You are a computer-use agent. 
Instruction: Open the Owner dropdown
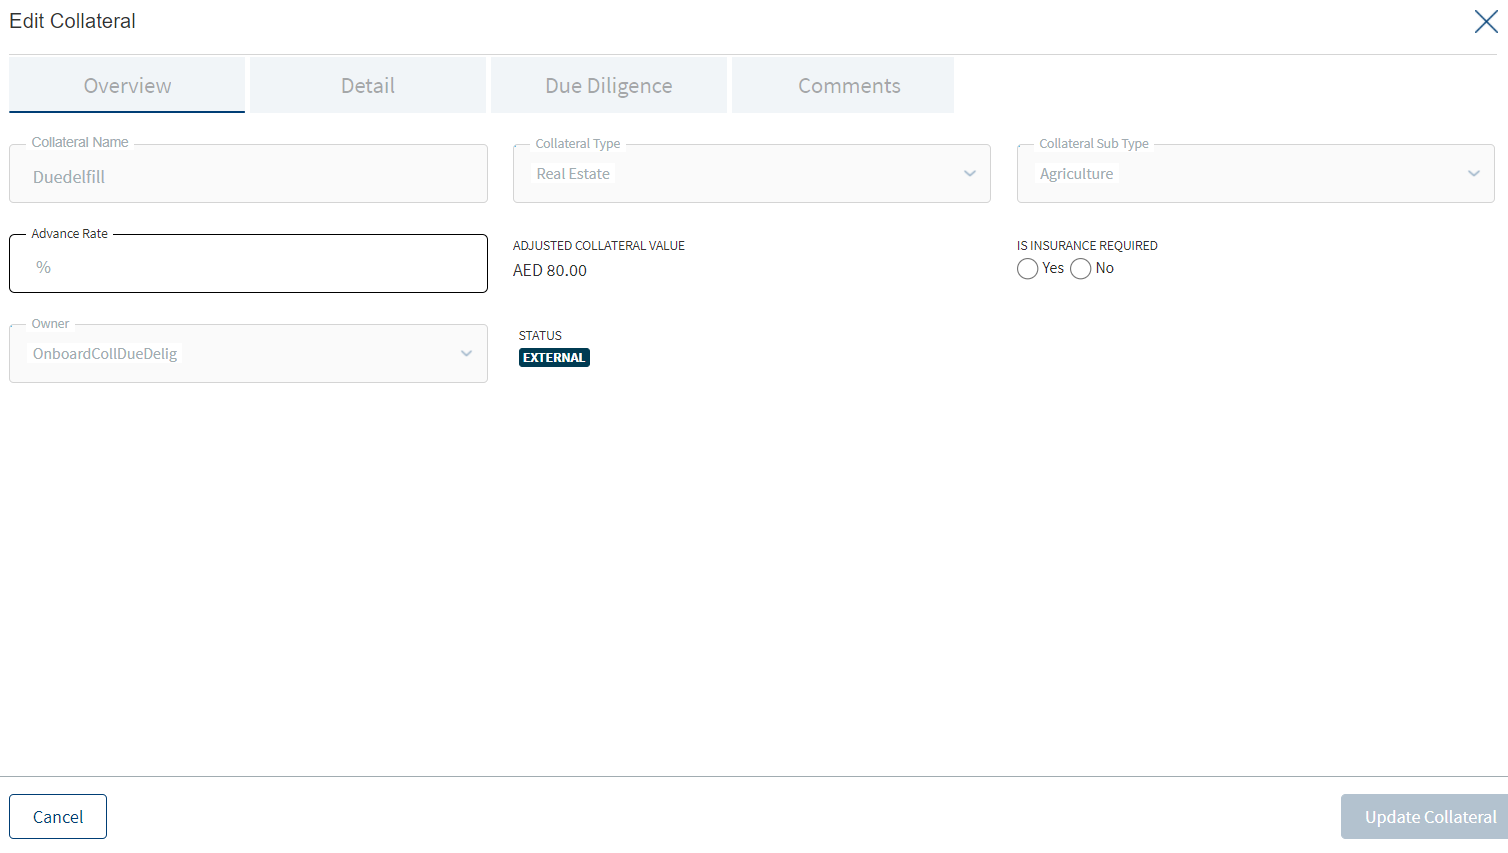pos(248,354)
